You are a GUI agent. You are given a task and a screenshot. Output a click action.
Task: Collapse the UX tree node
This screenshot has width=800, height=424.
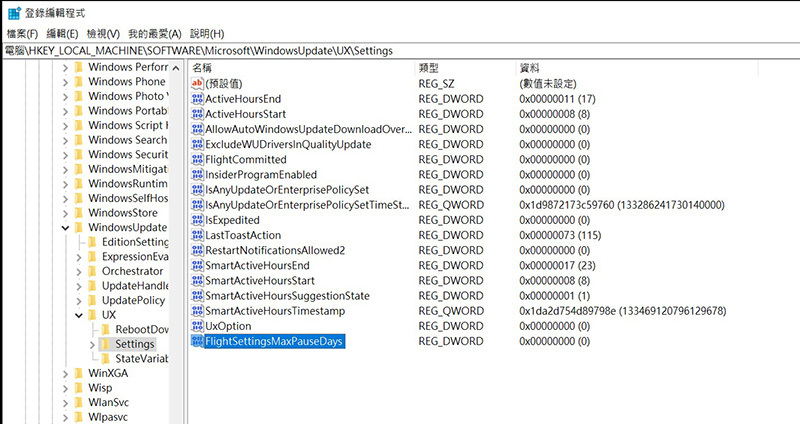coord(79,315)
